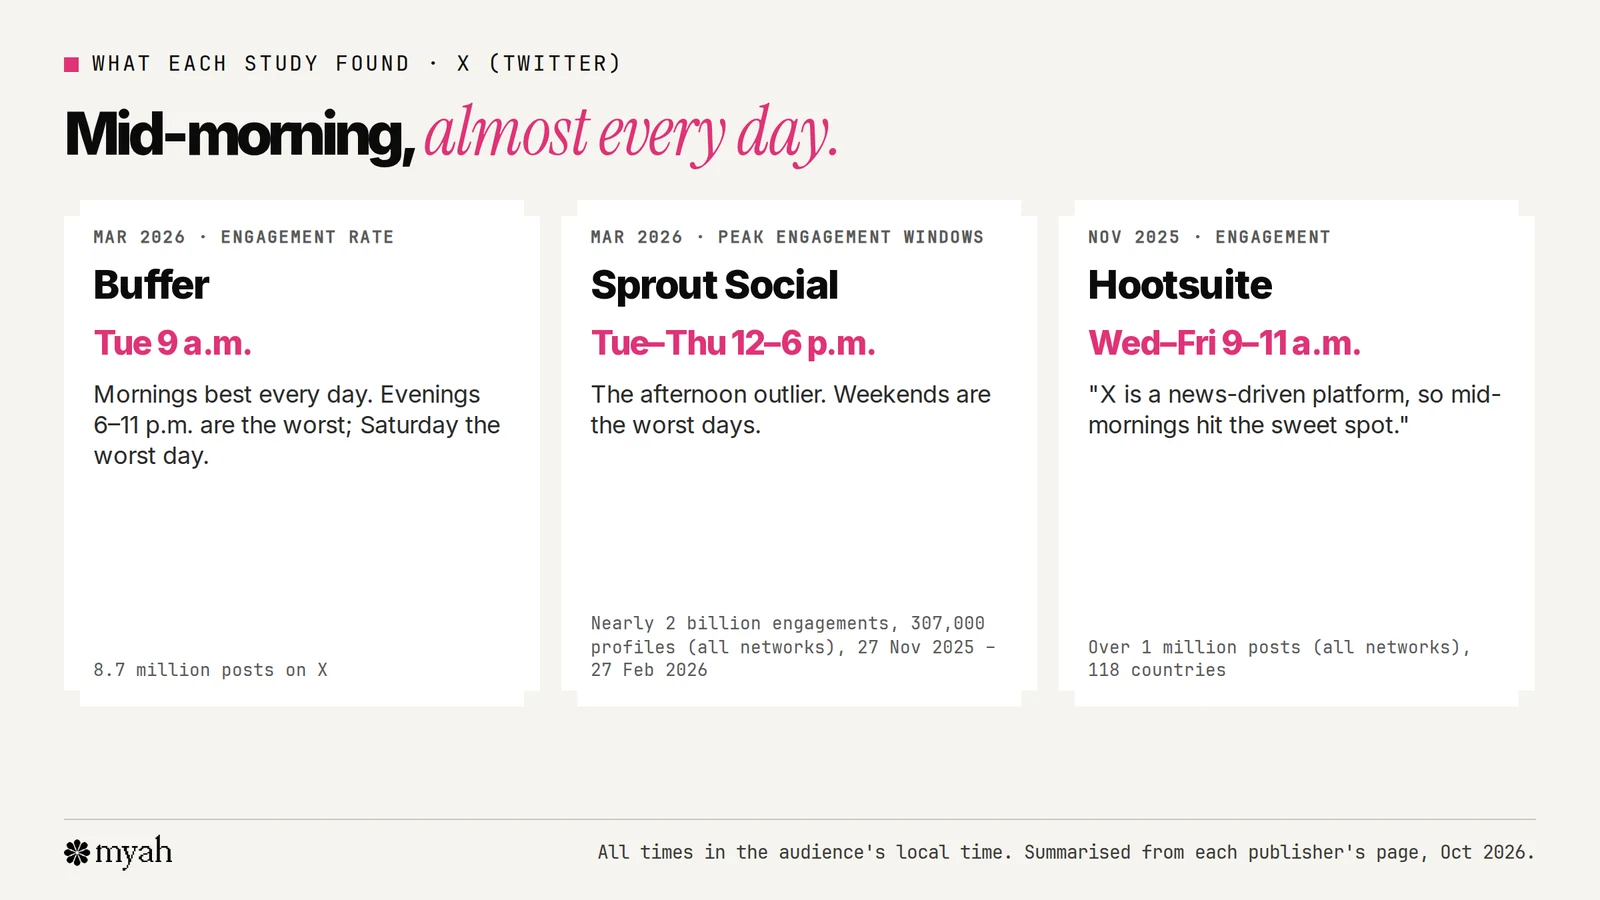Click the myah flower logo icon

click(x=77, y=852)
